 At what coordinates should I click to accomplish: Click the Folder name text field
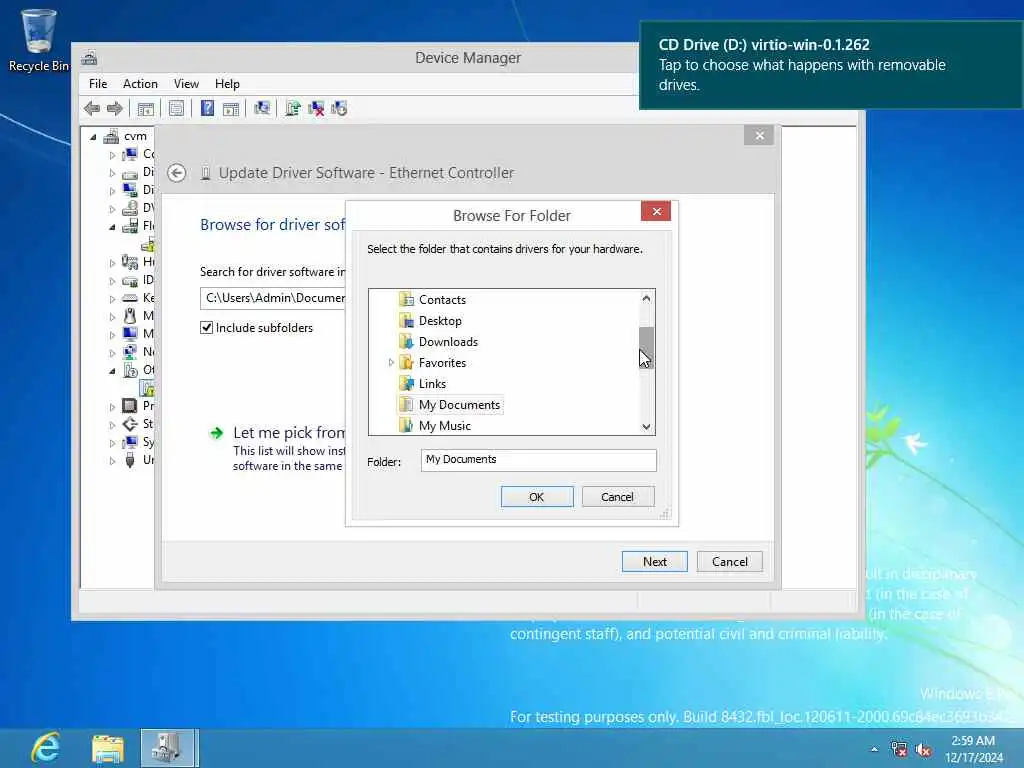[x=538, y=460]
